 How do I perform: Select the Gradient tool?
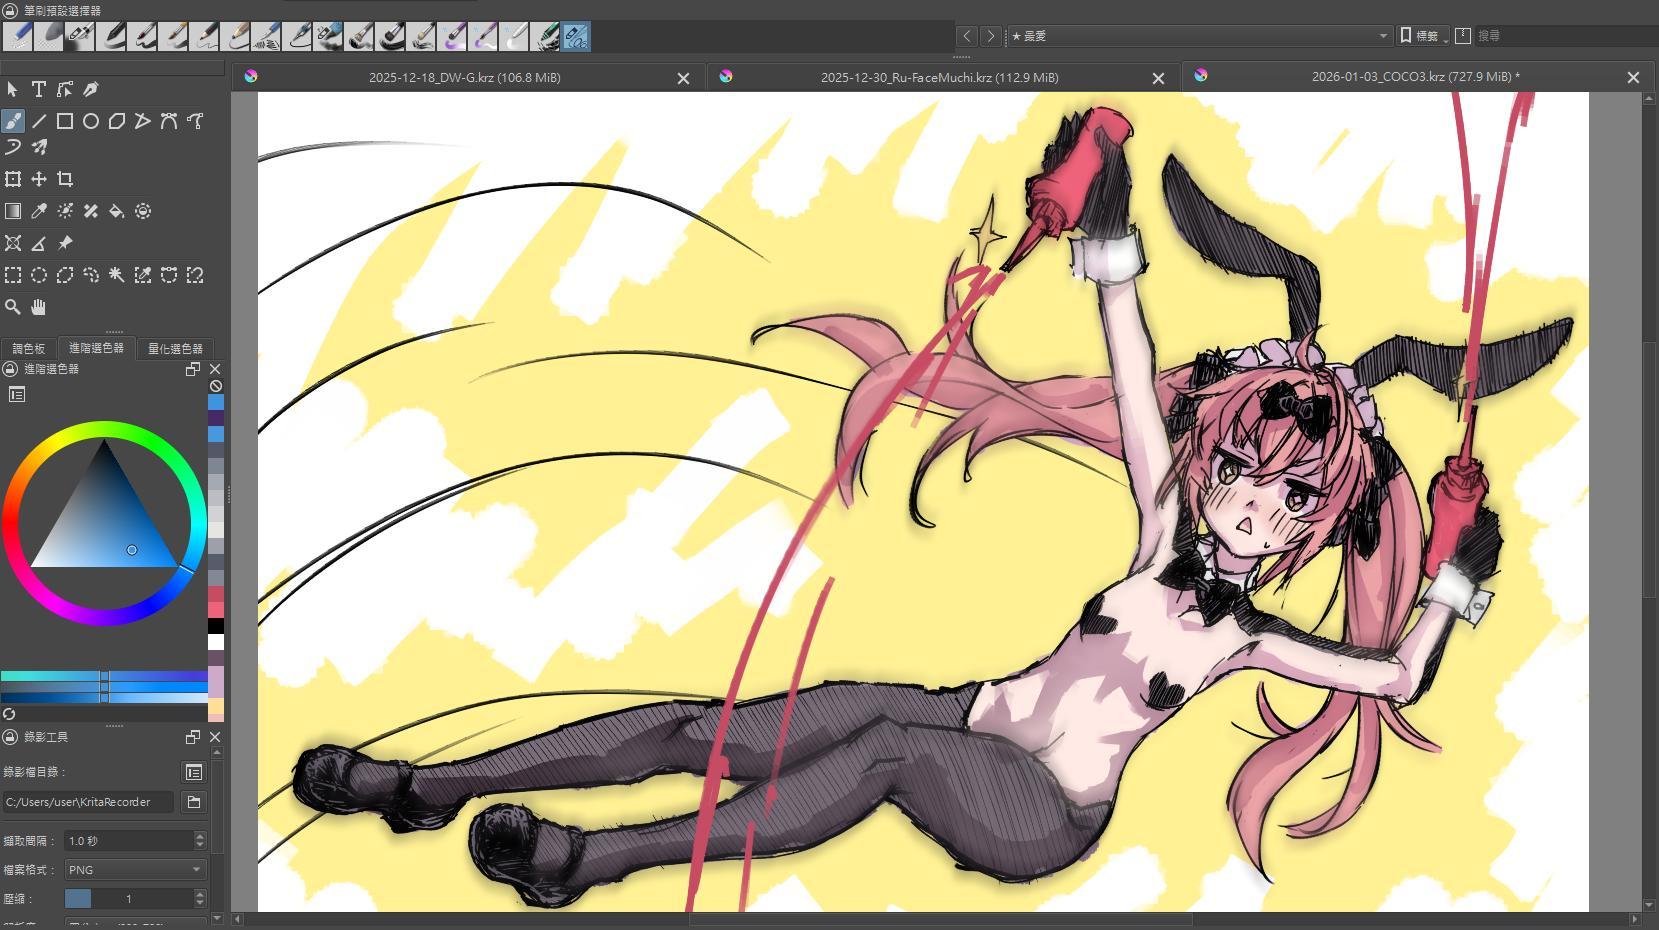pos(13,211)
